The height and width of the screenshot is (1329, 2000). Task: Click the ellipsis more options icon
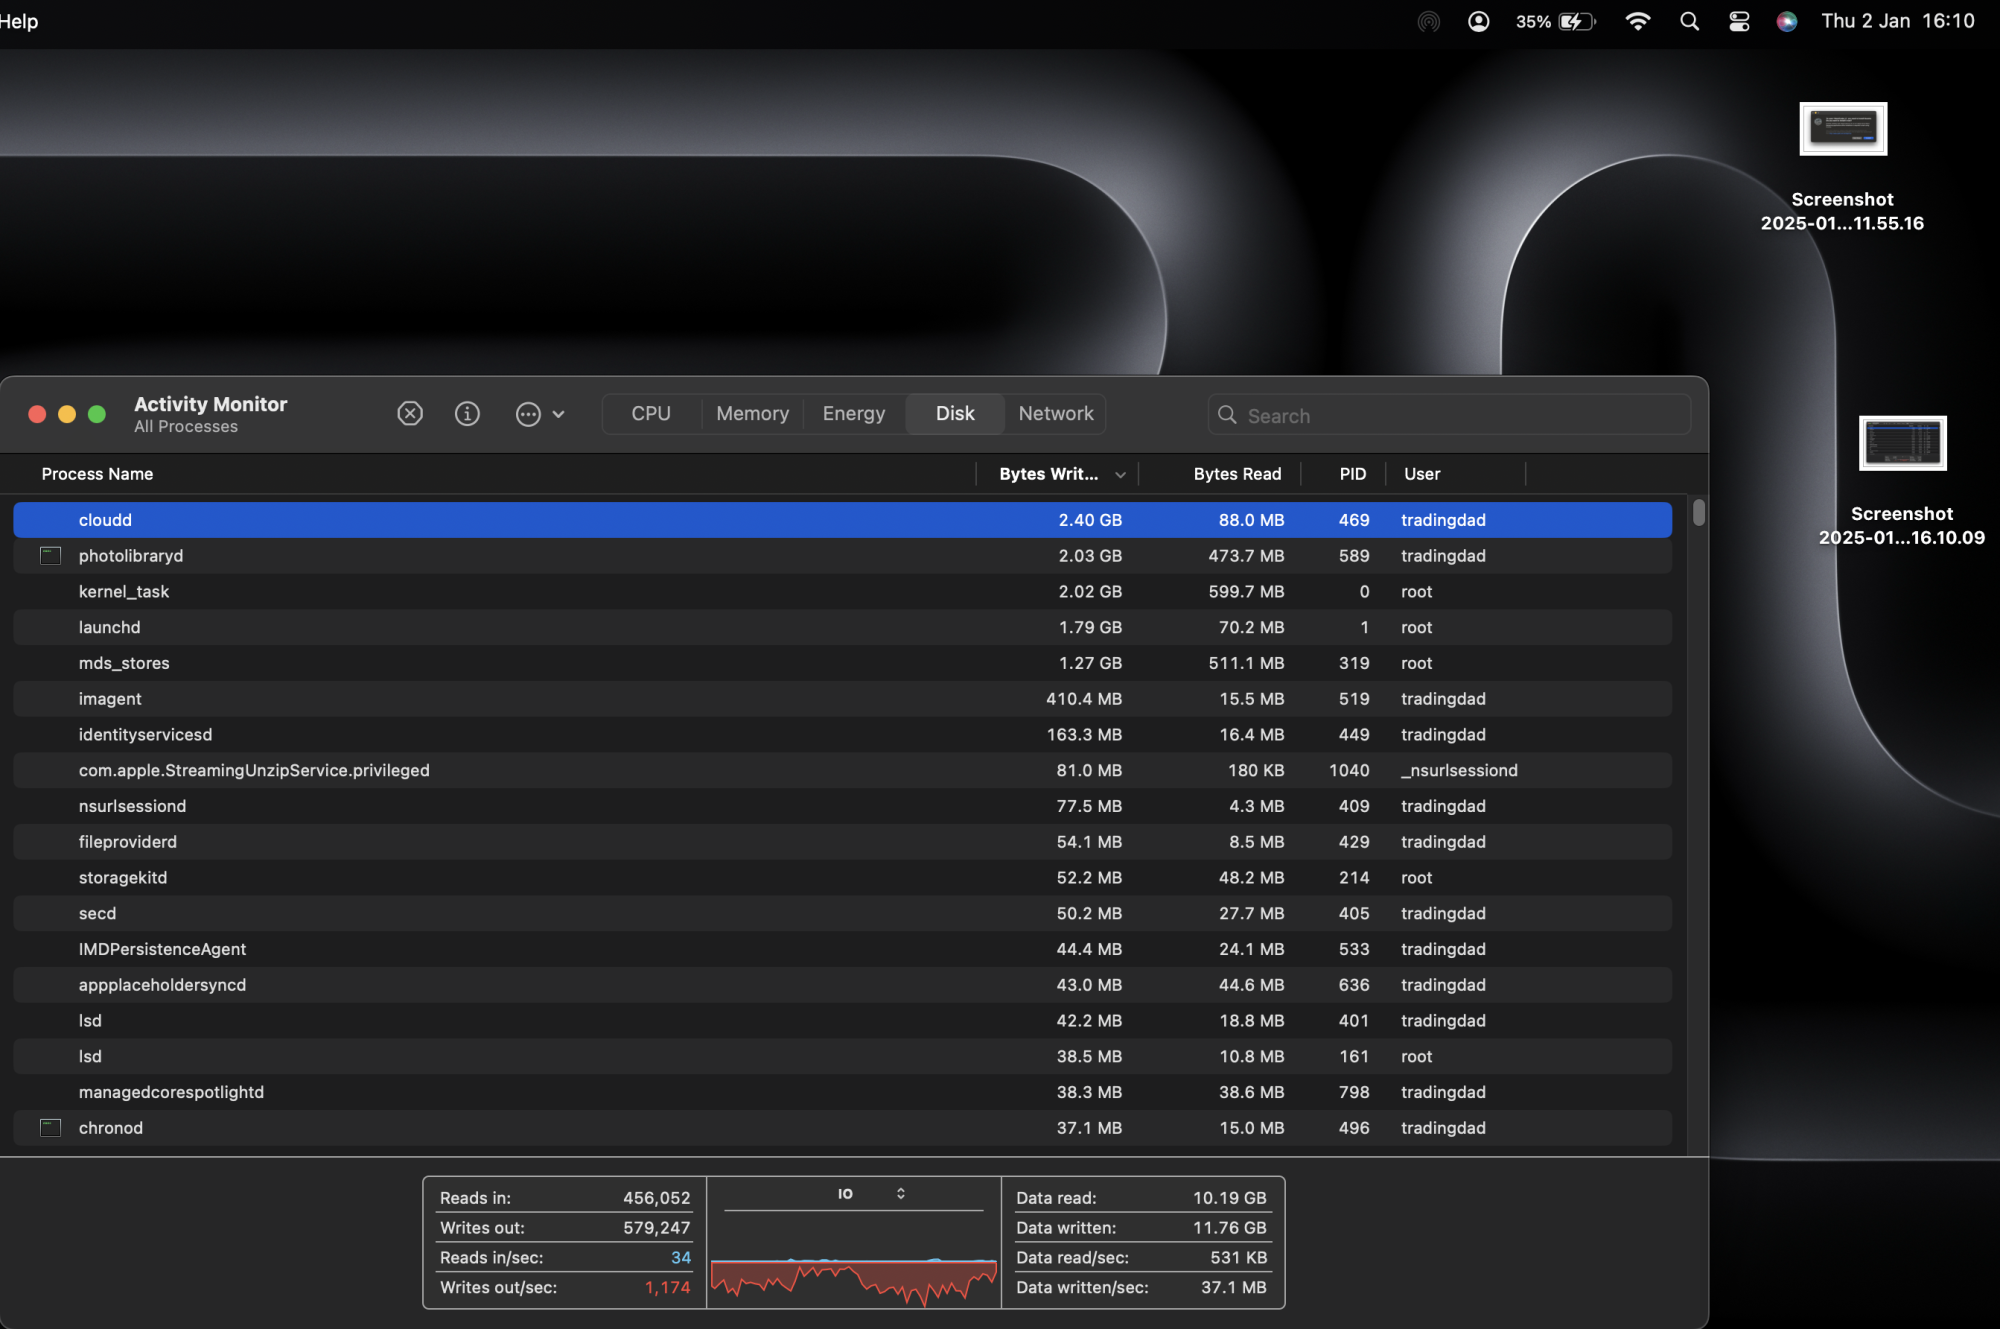pyautogui.click(x=528, y=414)
